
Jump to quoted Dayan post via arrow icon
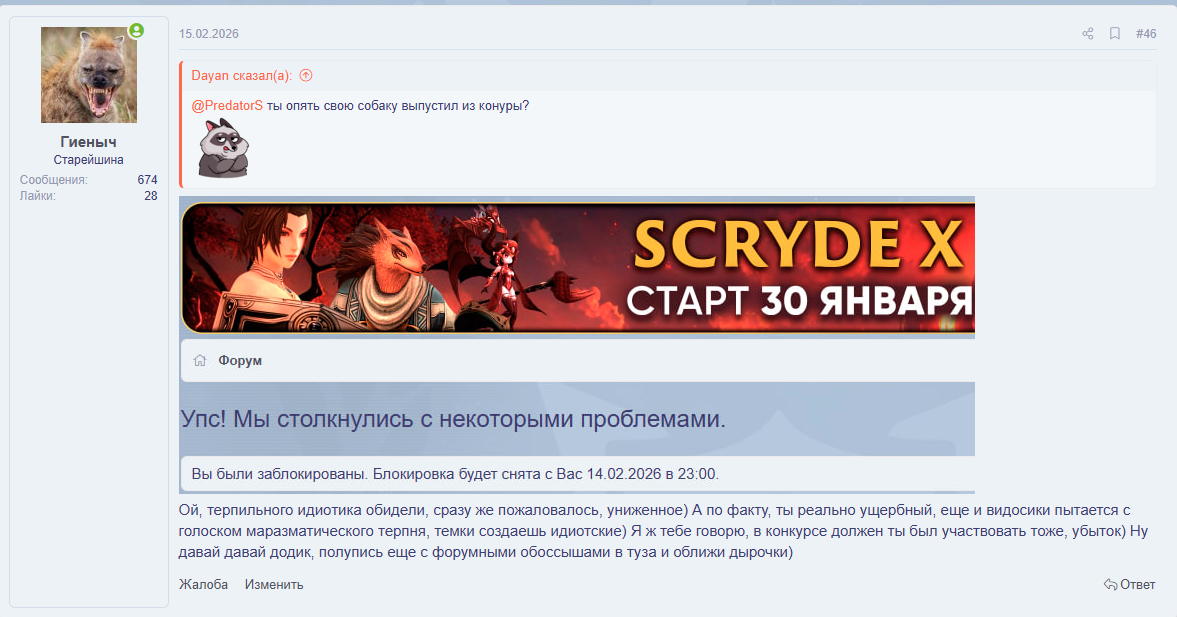point(306,75)
